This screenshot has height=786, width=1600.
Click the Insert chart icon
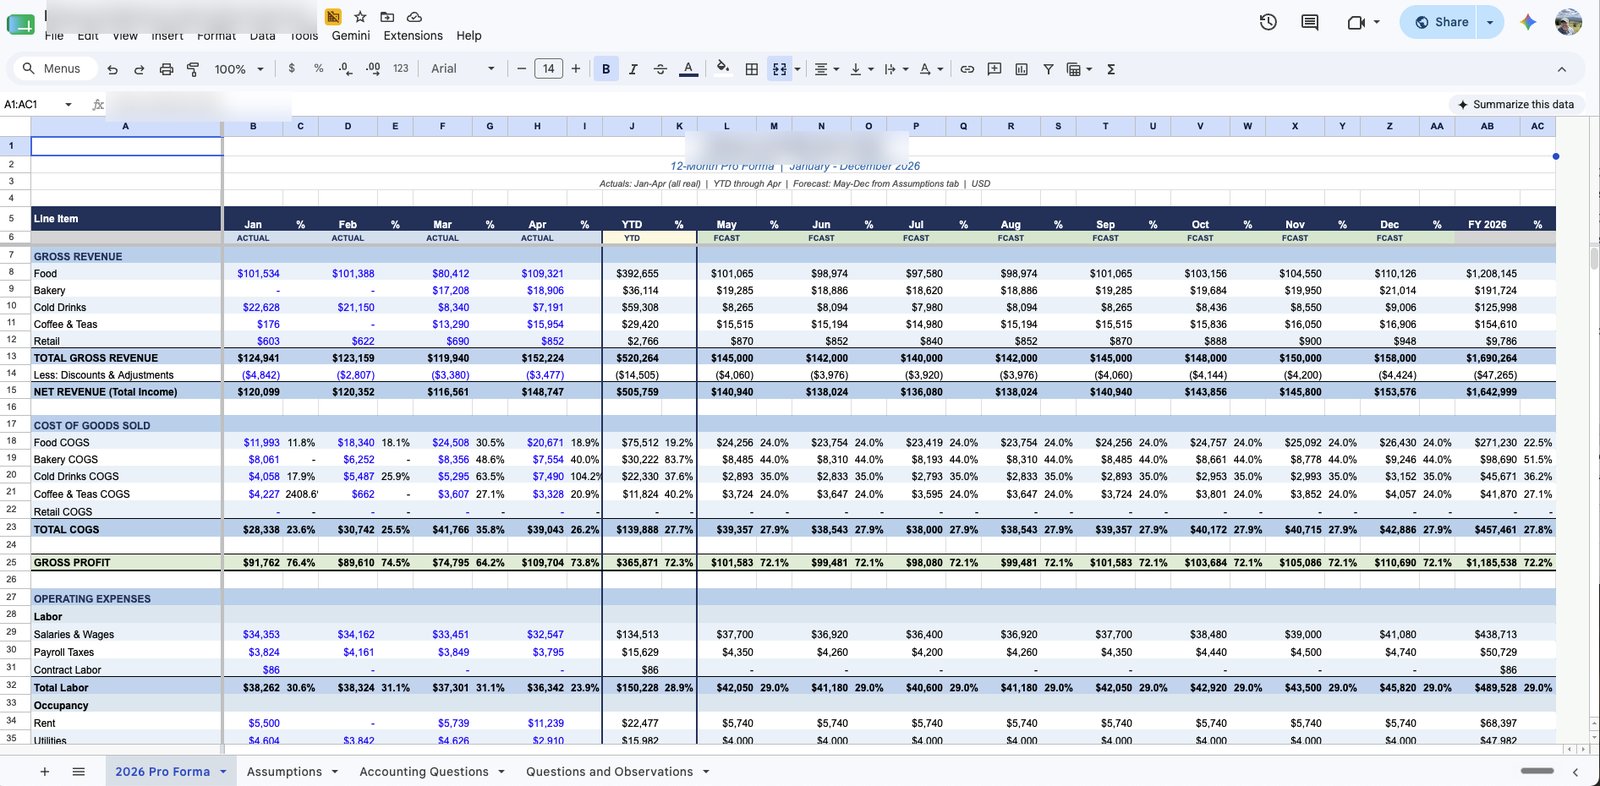click(1021, 69)
